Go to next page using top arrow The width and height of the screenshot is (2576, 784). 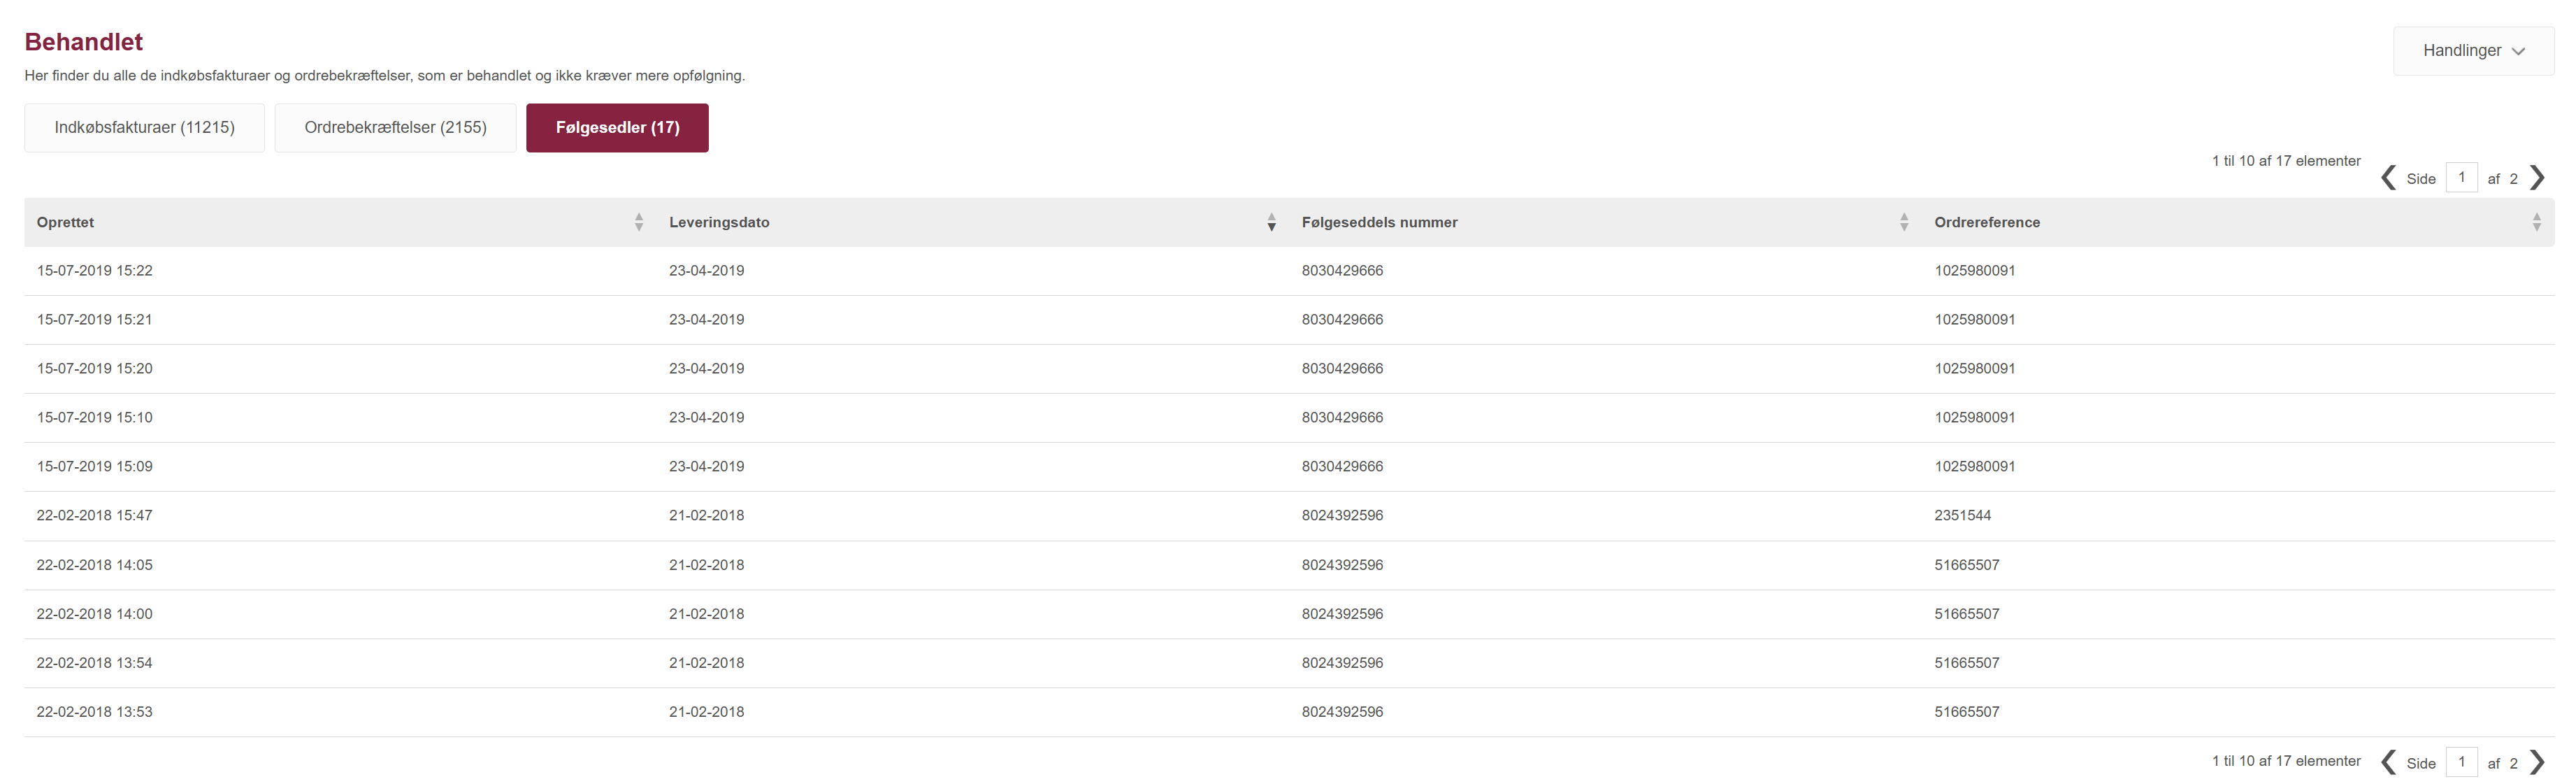tap(2537, 178)
